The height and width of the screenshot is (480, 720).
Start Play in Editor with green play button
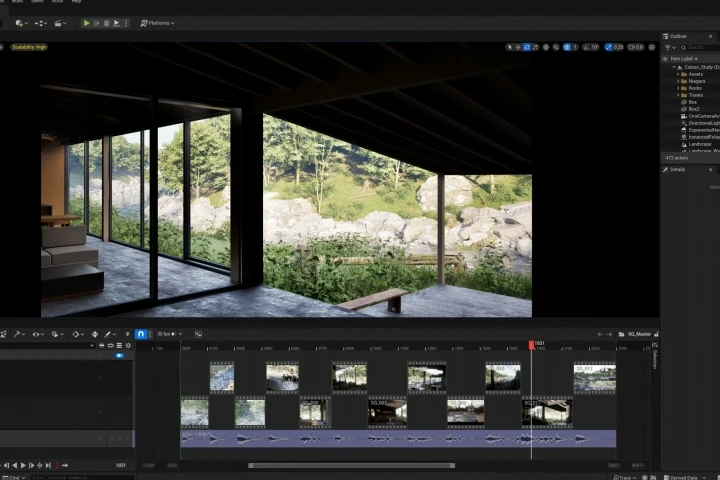coord(86,23)
